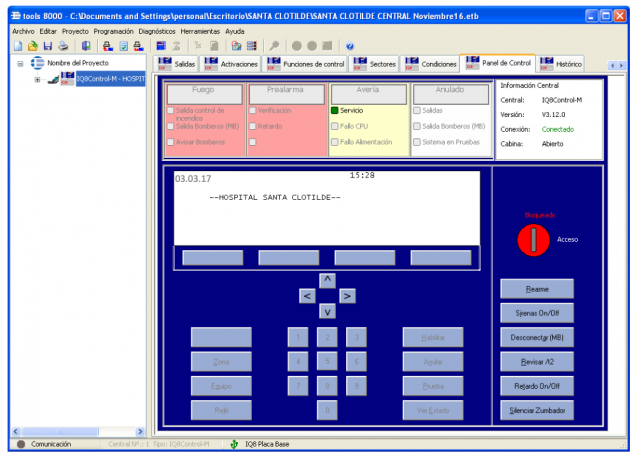Open the Diagnósticos menu
This screenshot has height=458, width=640.
coord(157,31)
